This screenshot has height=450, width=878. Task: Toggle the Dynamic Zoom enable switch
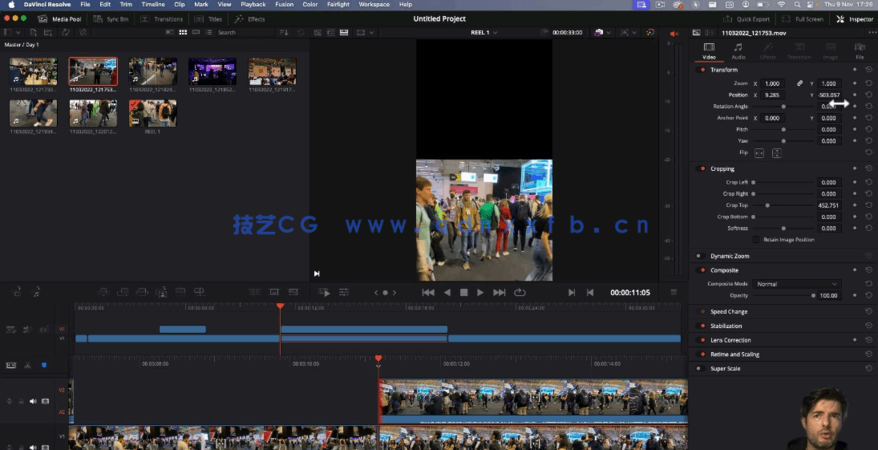pyautogui.click(x=699, y=256)
